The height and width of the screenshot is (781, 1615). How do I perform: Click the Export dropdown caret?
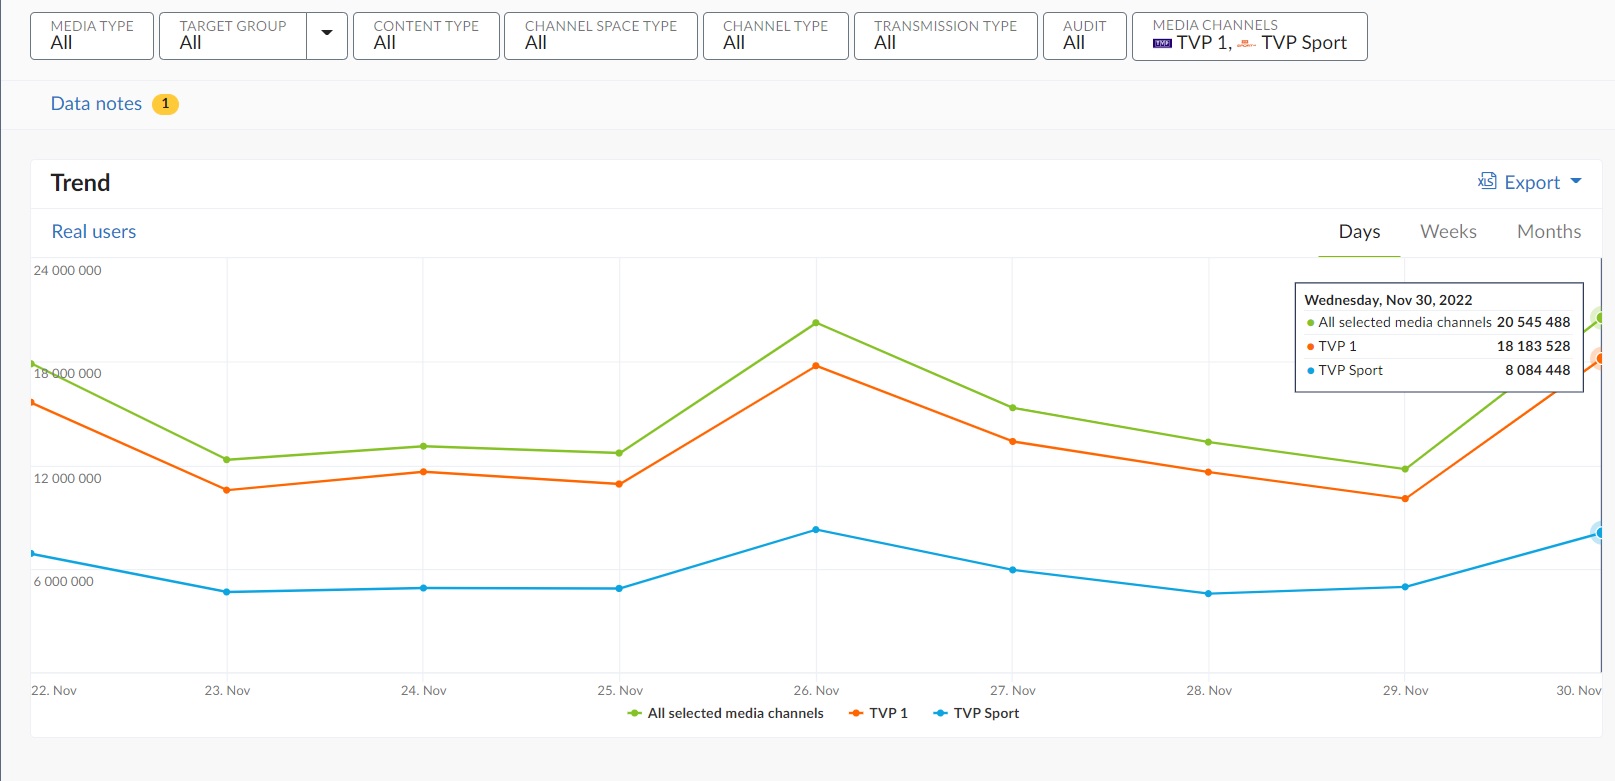[1576, 181]
